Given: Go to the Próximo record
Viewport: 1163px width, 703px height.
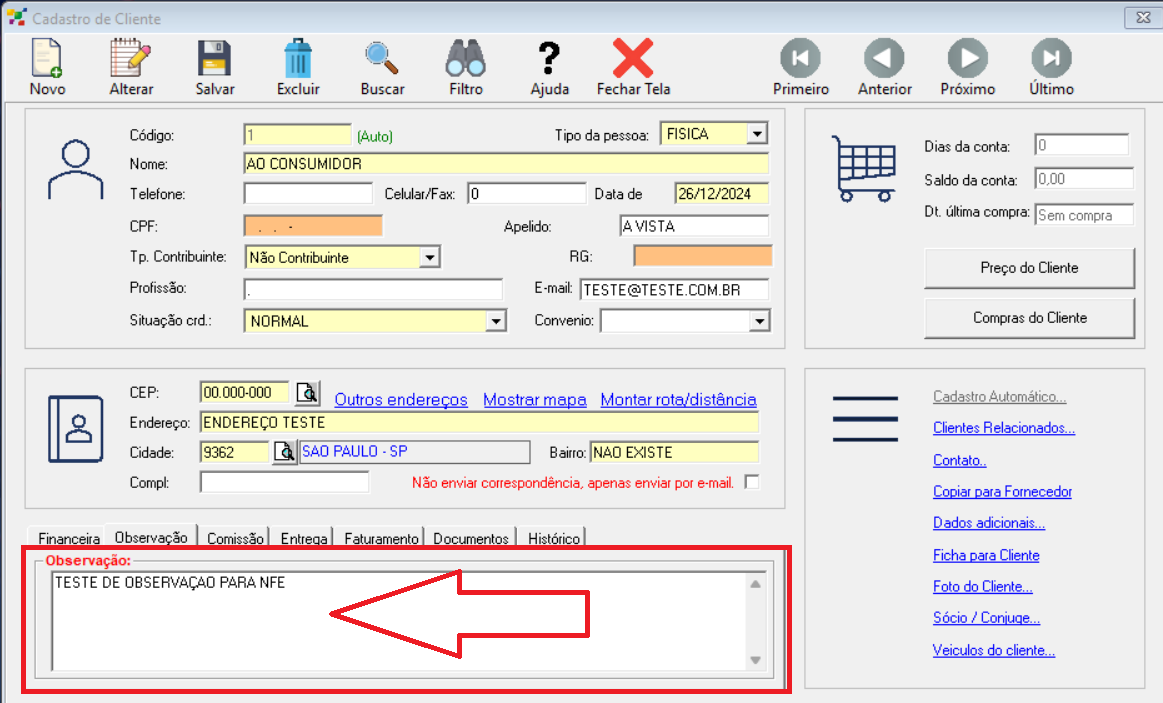Looking at the screenshot, I should point(967,59).
